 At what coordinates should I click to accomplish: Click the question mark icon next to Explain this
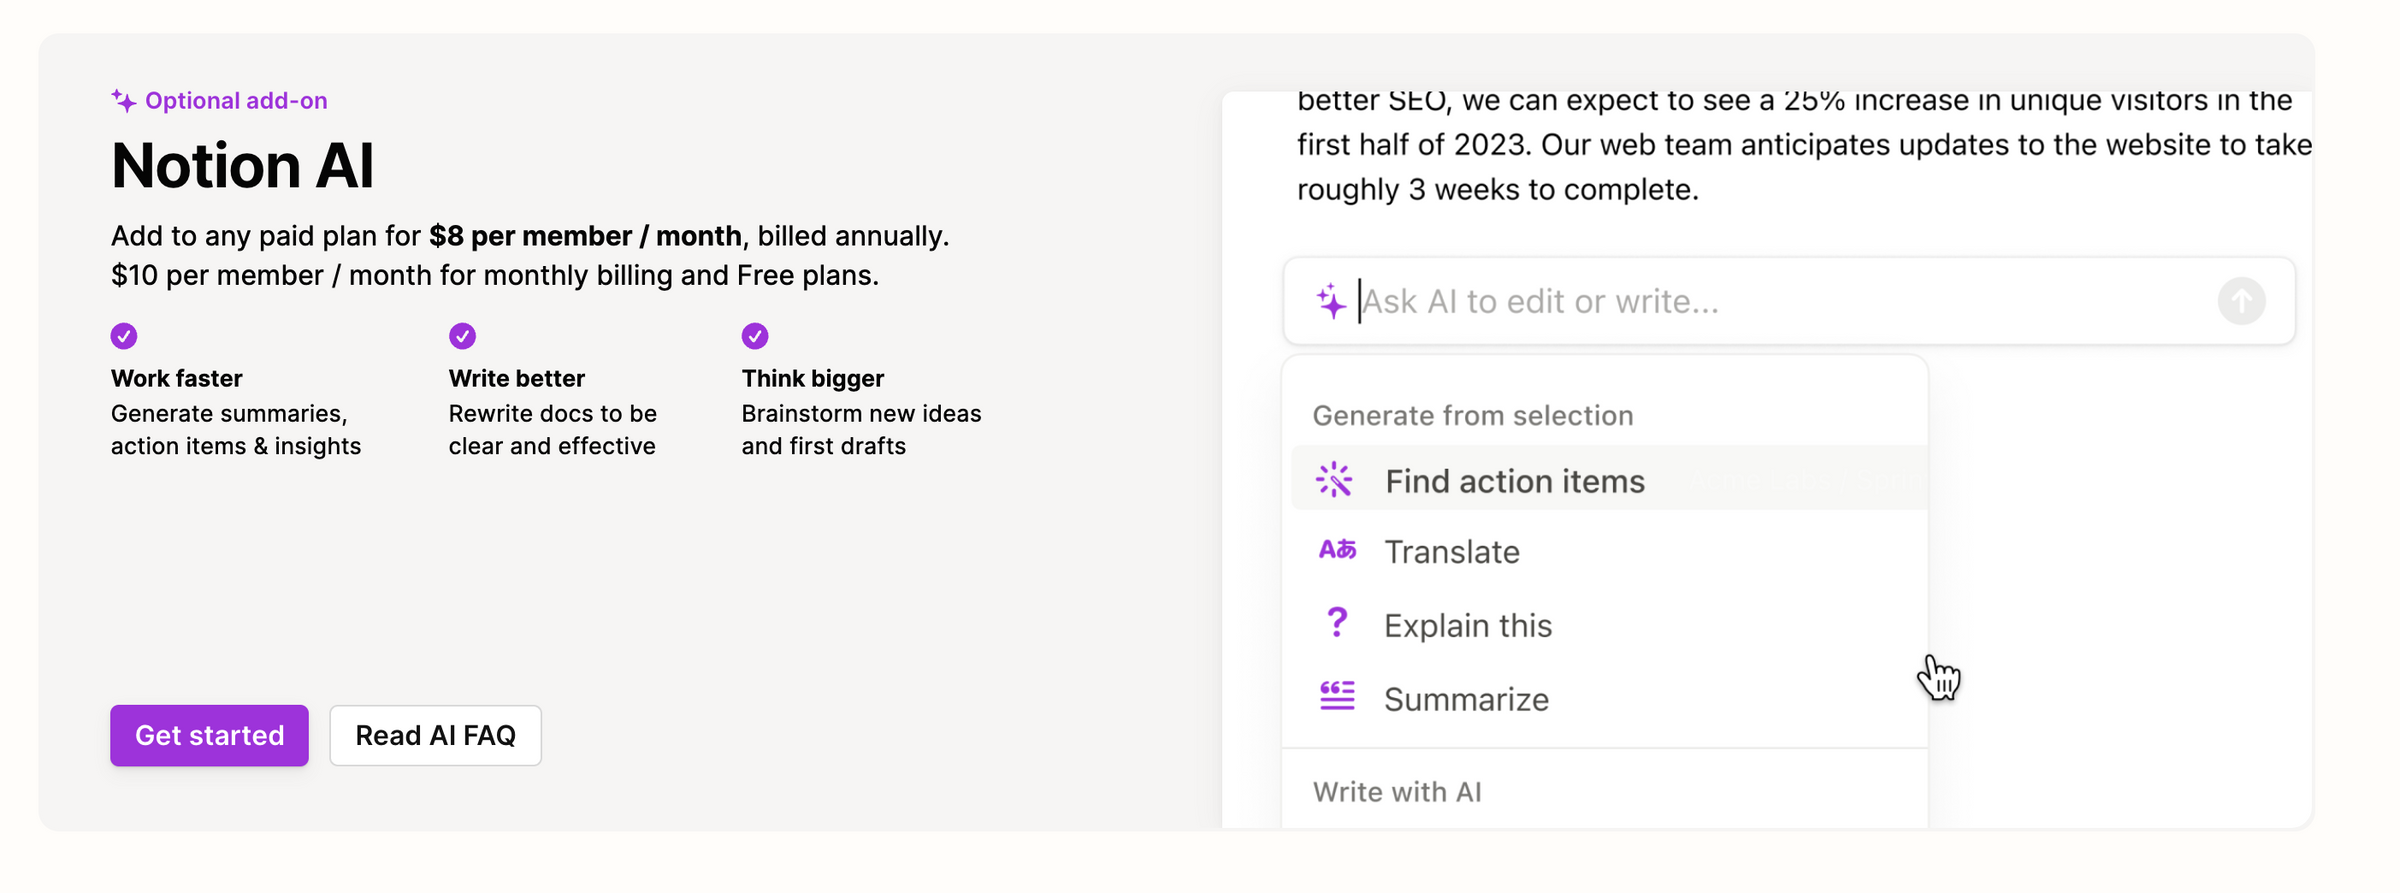[1336, 624]
